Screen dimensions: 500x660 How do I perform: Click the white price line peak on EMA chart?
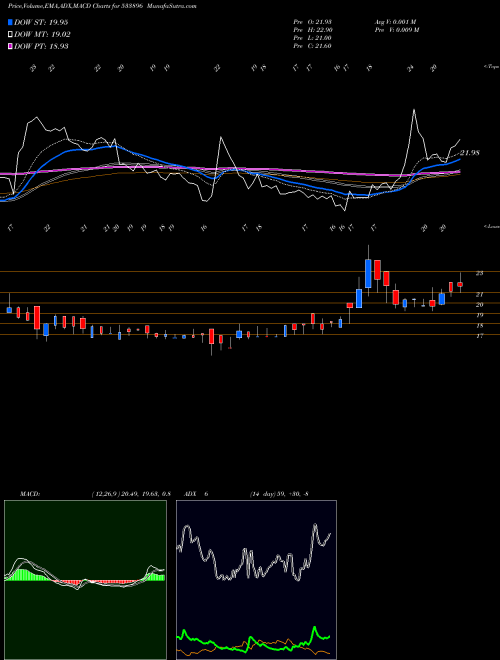click(x=414, y=110)
